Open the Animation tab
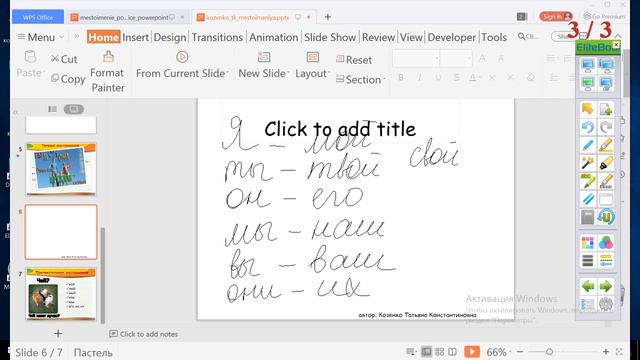This screenshot has width=640, height=360. click(273, 37)
